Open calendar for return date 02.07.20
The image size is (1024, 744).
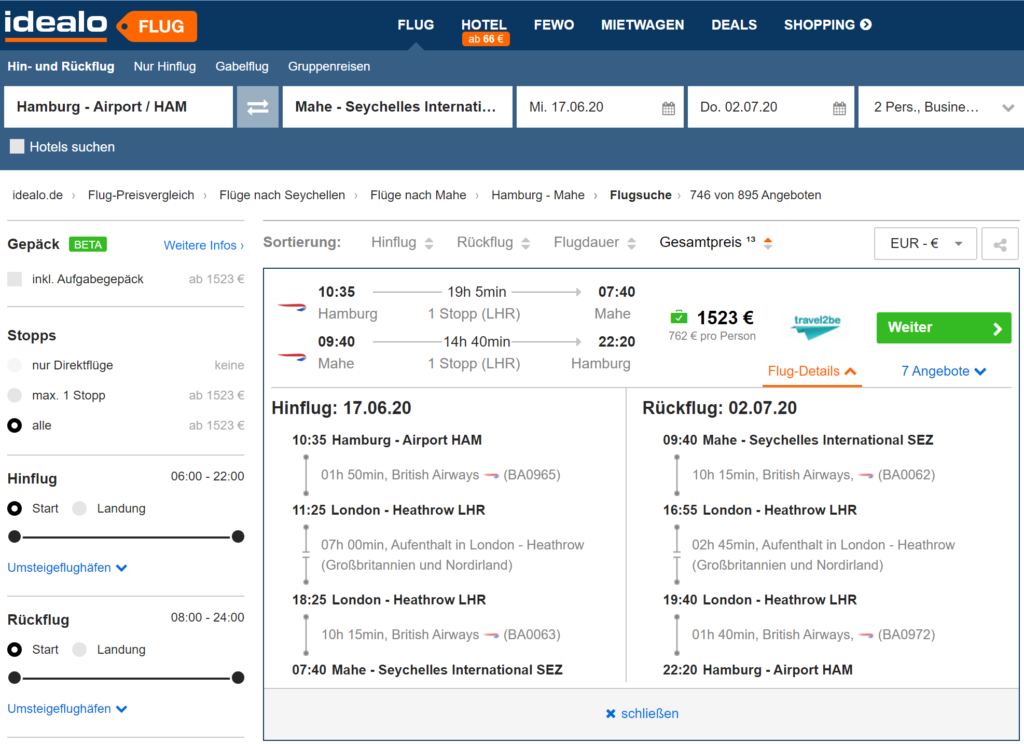[839, 108]
